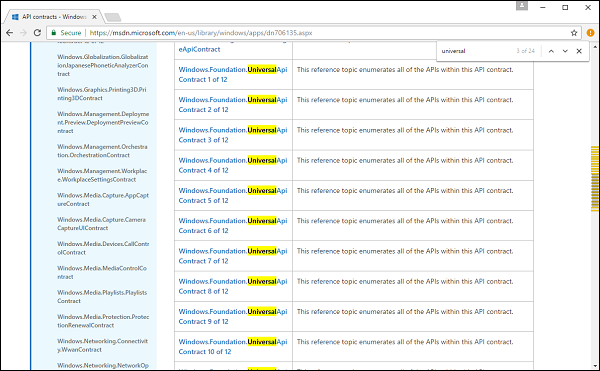Viewport: 600px width, 371px height.
Task: Click the address bar URL
Action: click(x=201, y=33)
